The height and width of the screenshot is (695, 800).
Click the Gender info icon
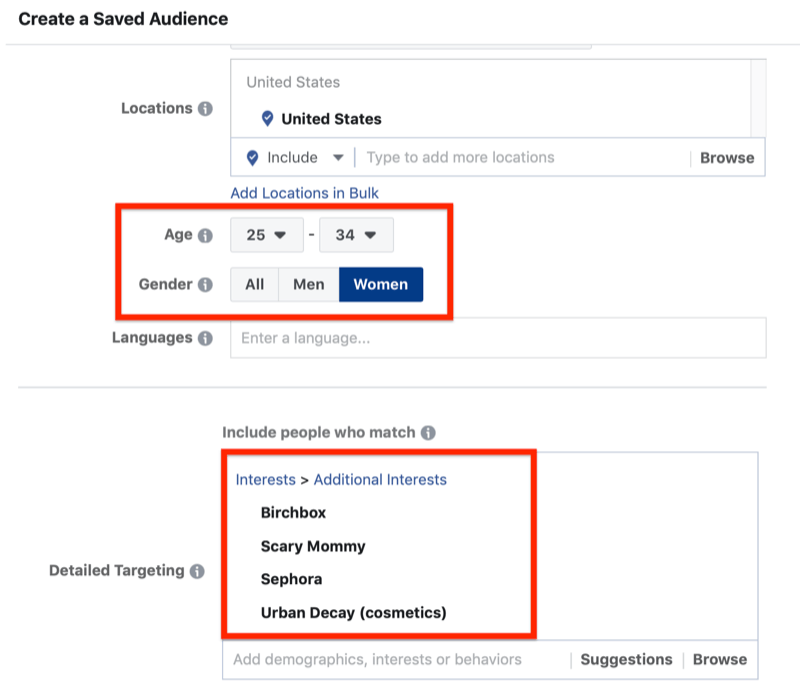click(205, 285)
